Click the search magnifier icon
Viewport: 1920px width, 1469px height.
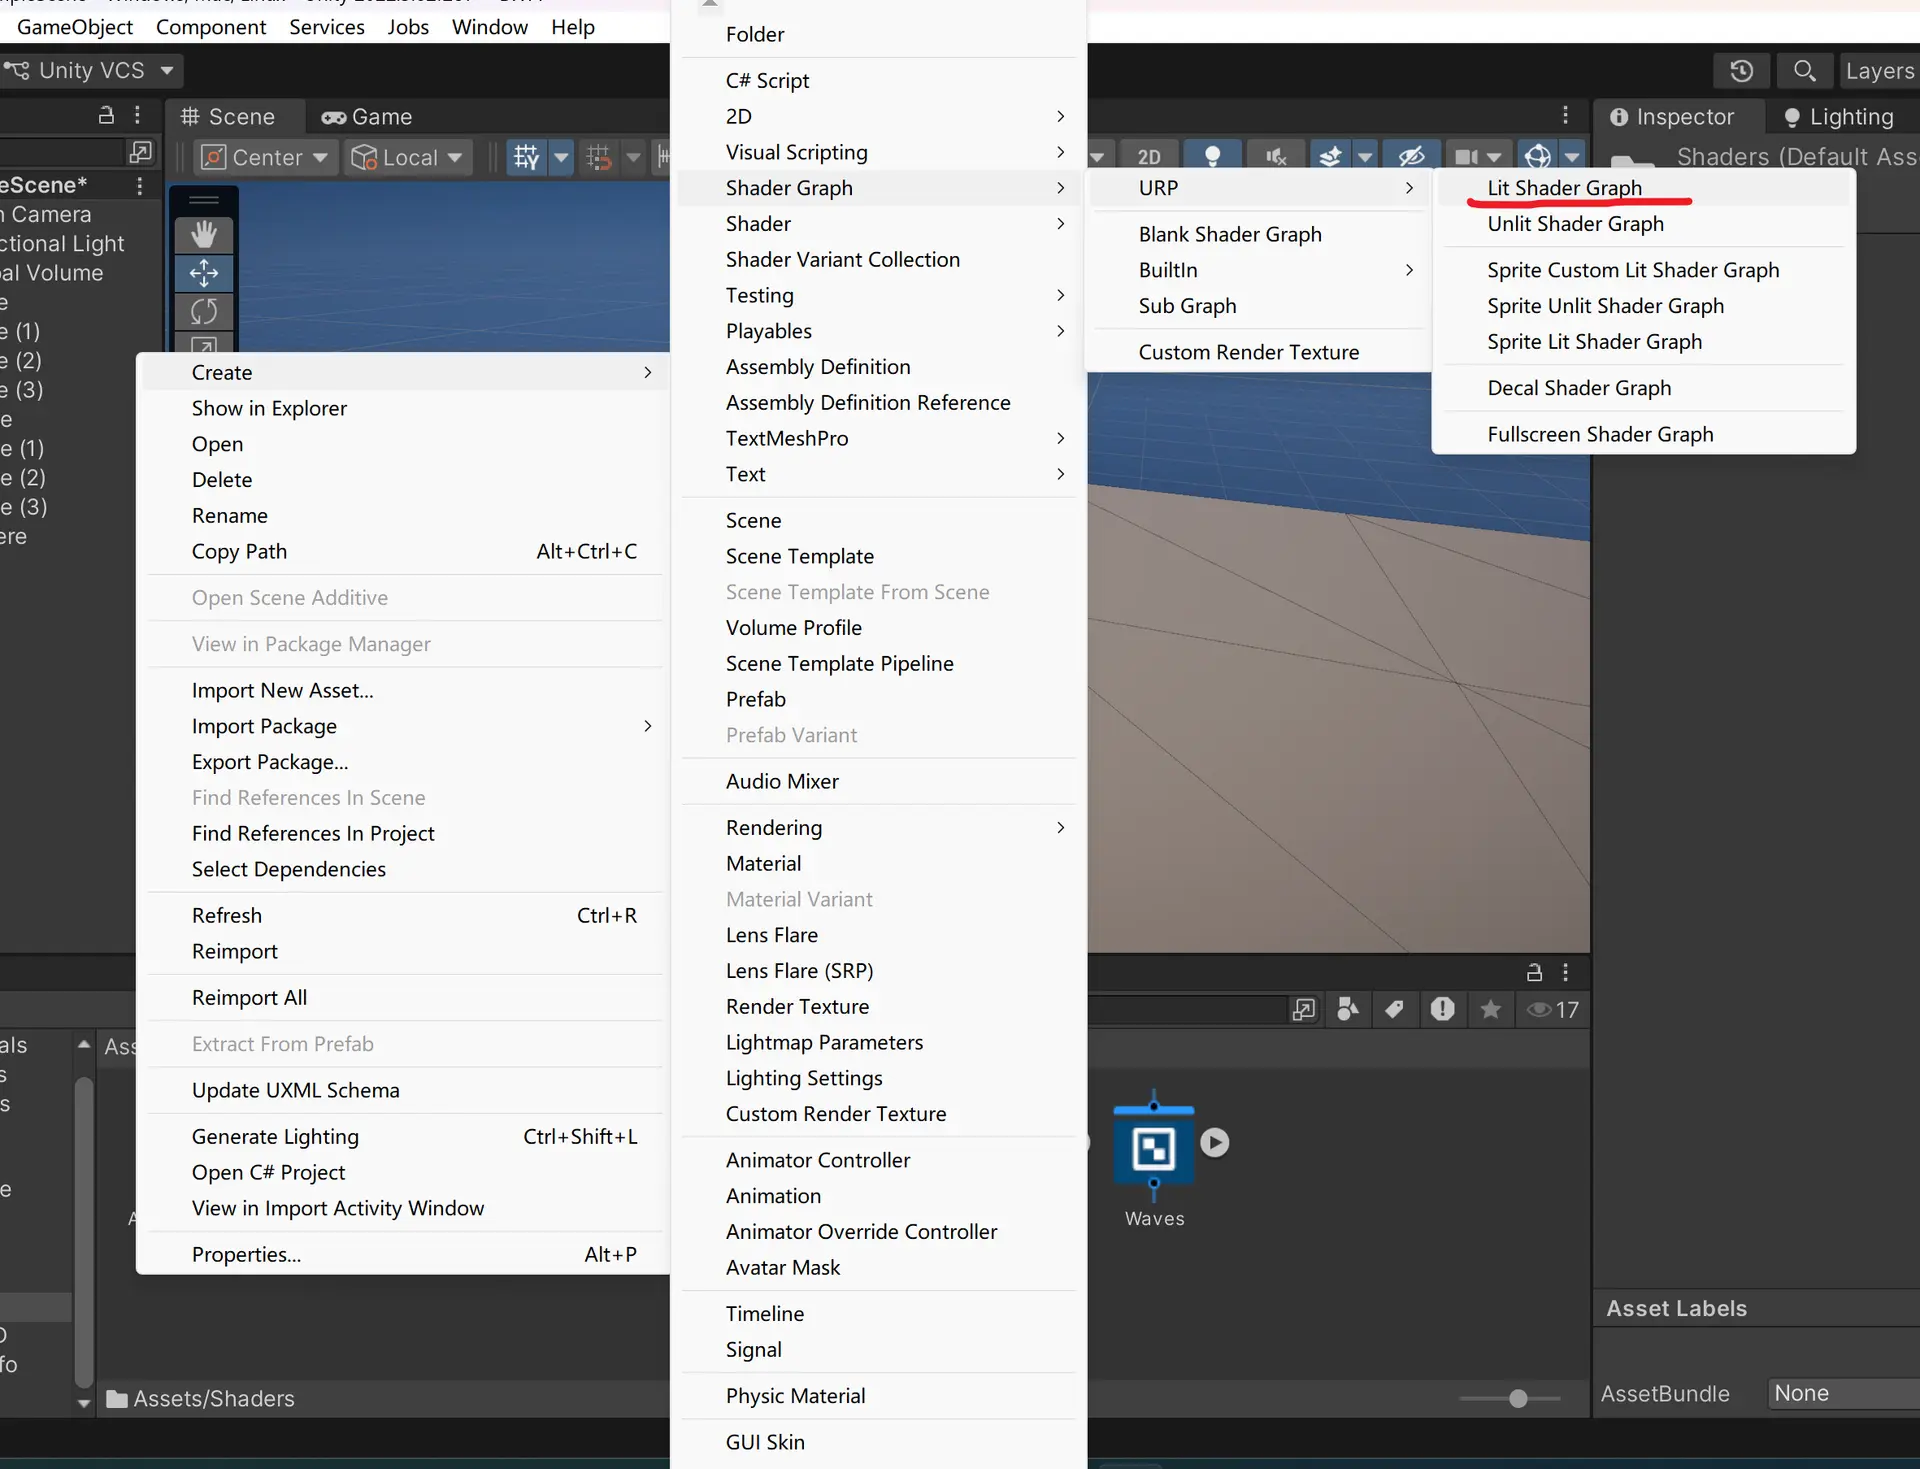1804,71
